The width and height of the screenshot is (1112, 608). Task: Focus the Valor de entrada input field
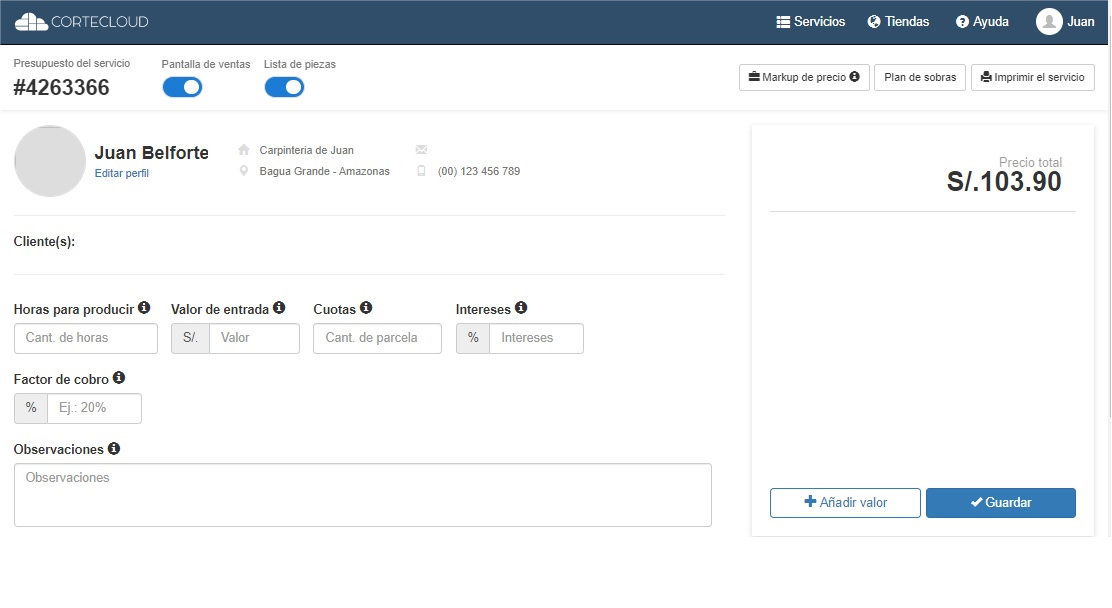254,338
